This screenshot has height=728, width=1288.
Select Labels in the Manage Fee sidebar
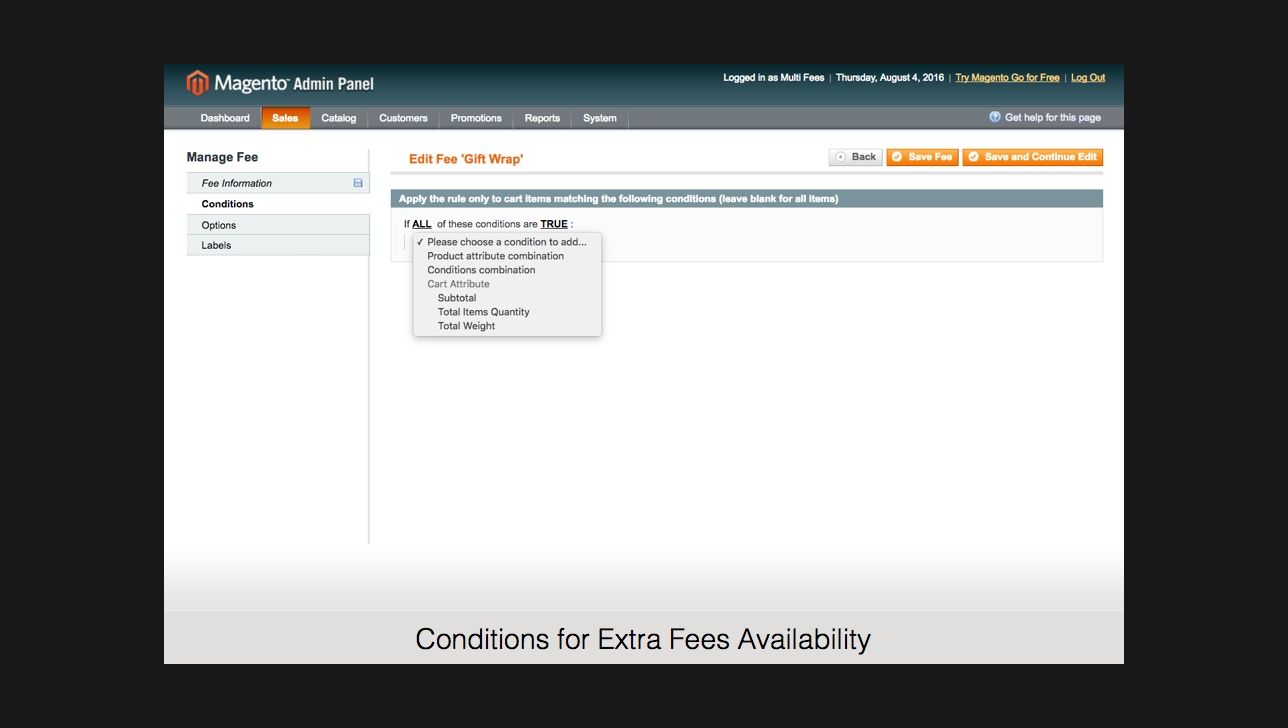(x=215, y=245)
